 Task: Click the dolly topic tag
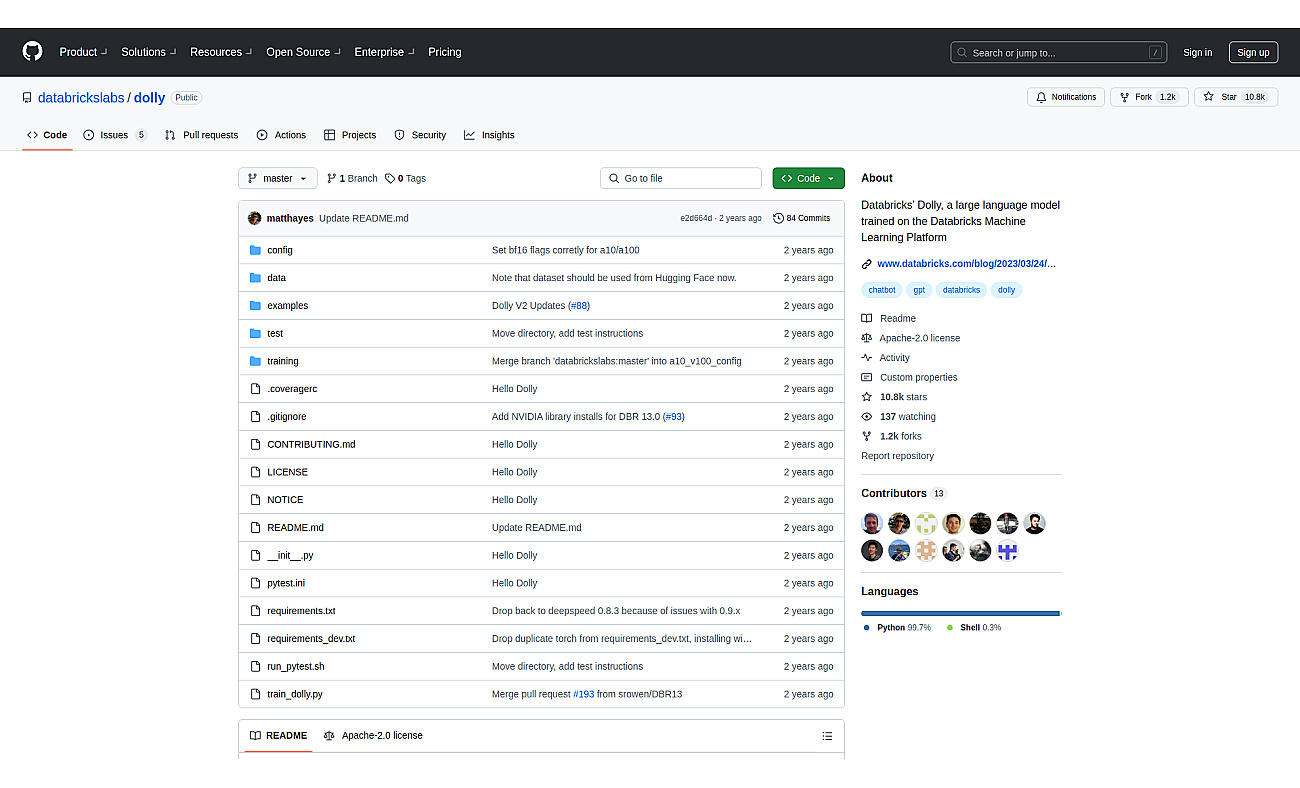[x=1006, y=290]
